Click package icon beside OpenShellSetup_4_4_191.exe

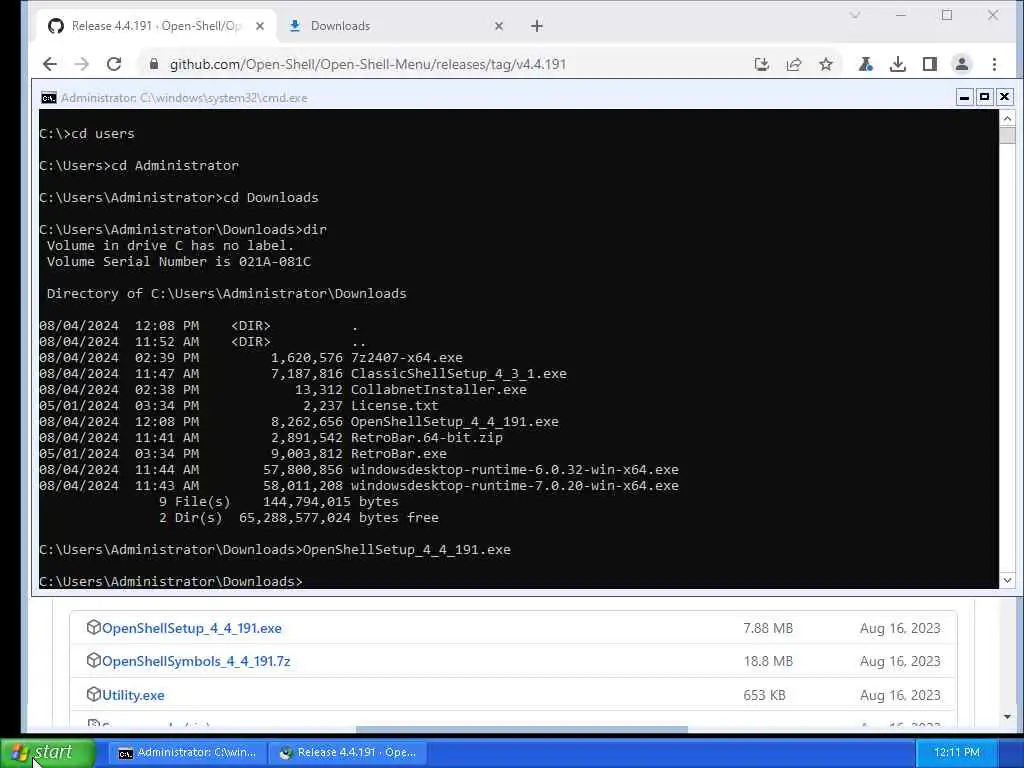coord(93,628)
